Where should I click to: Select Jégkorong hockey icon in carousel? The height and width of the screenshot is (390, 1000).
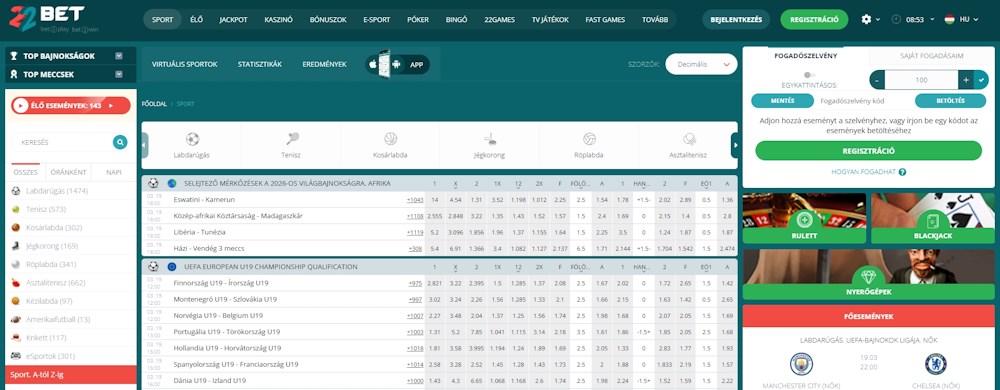490,139
